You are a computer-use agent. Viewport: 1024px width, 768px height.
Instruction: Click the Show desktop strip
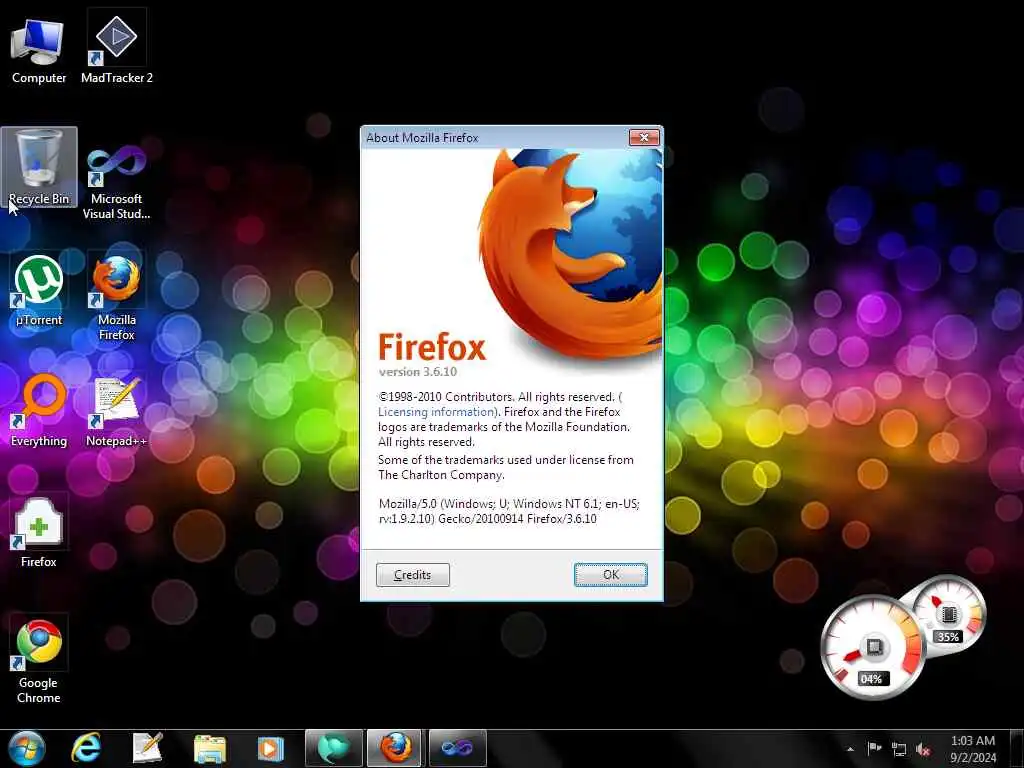1017,748
